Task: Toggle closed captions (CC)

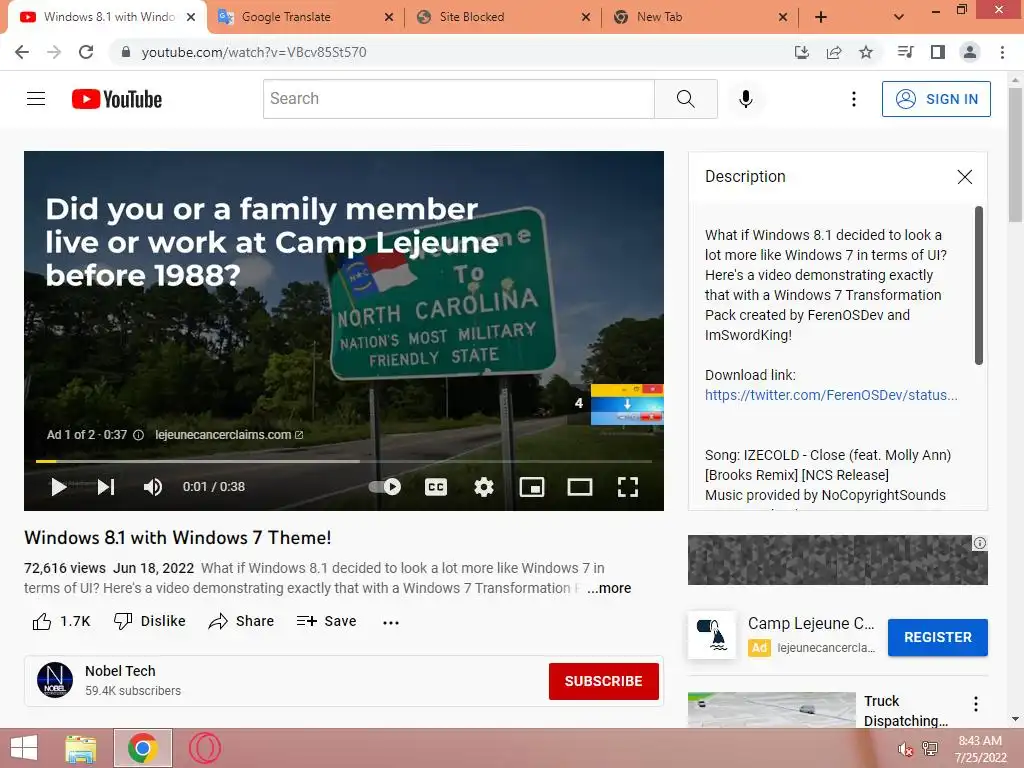Action: point(436,487)
